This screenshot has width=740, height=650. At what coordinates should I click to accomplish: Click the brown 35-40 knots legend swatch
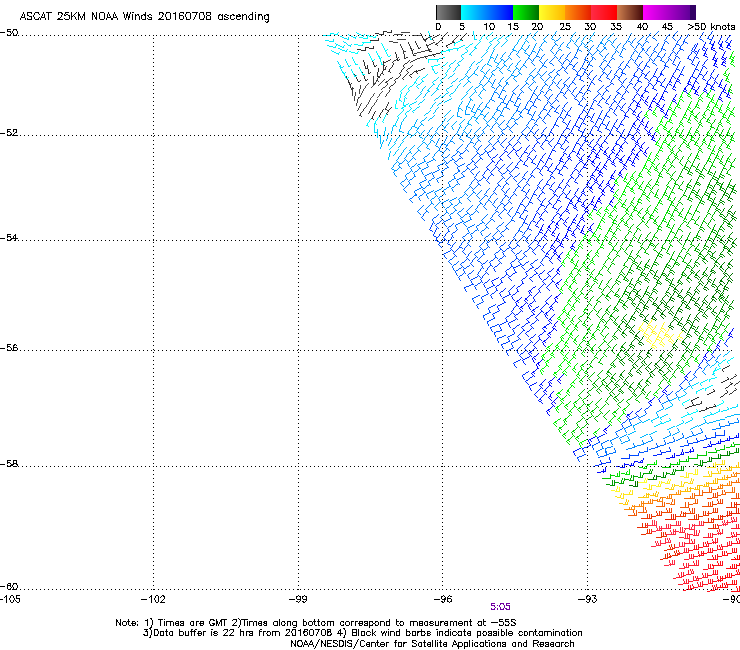(x=630, y=12)
